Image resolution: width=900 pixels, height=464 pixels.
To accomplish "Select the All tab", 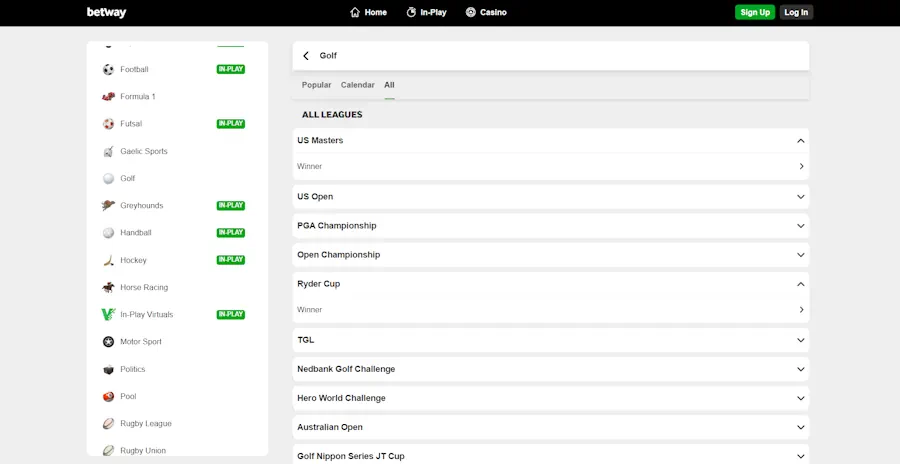I will pos(389,85).
